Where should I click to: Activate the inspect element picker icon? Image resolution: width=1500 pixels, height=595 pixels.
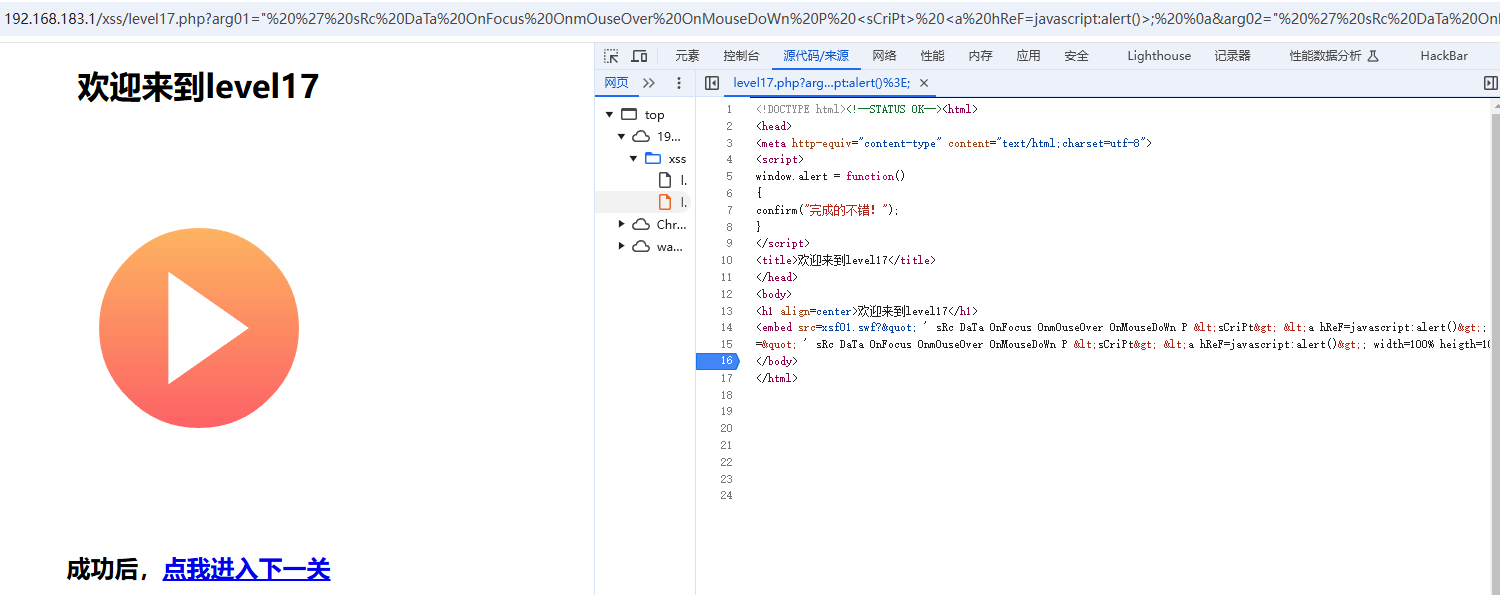click(612, 56)
